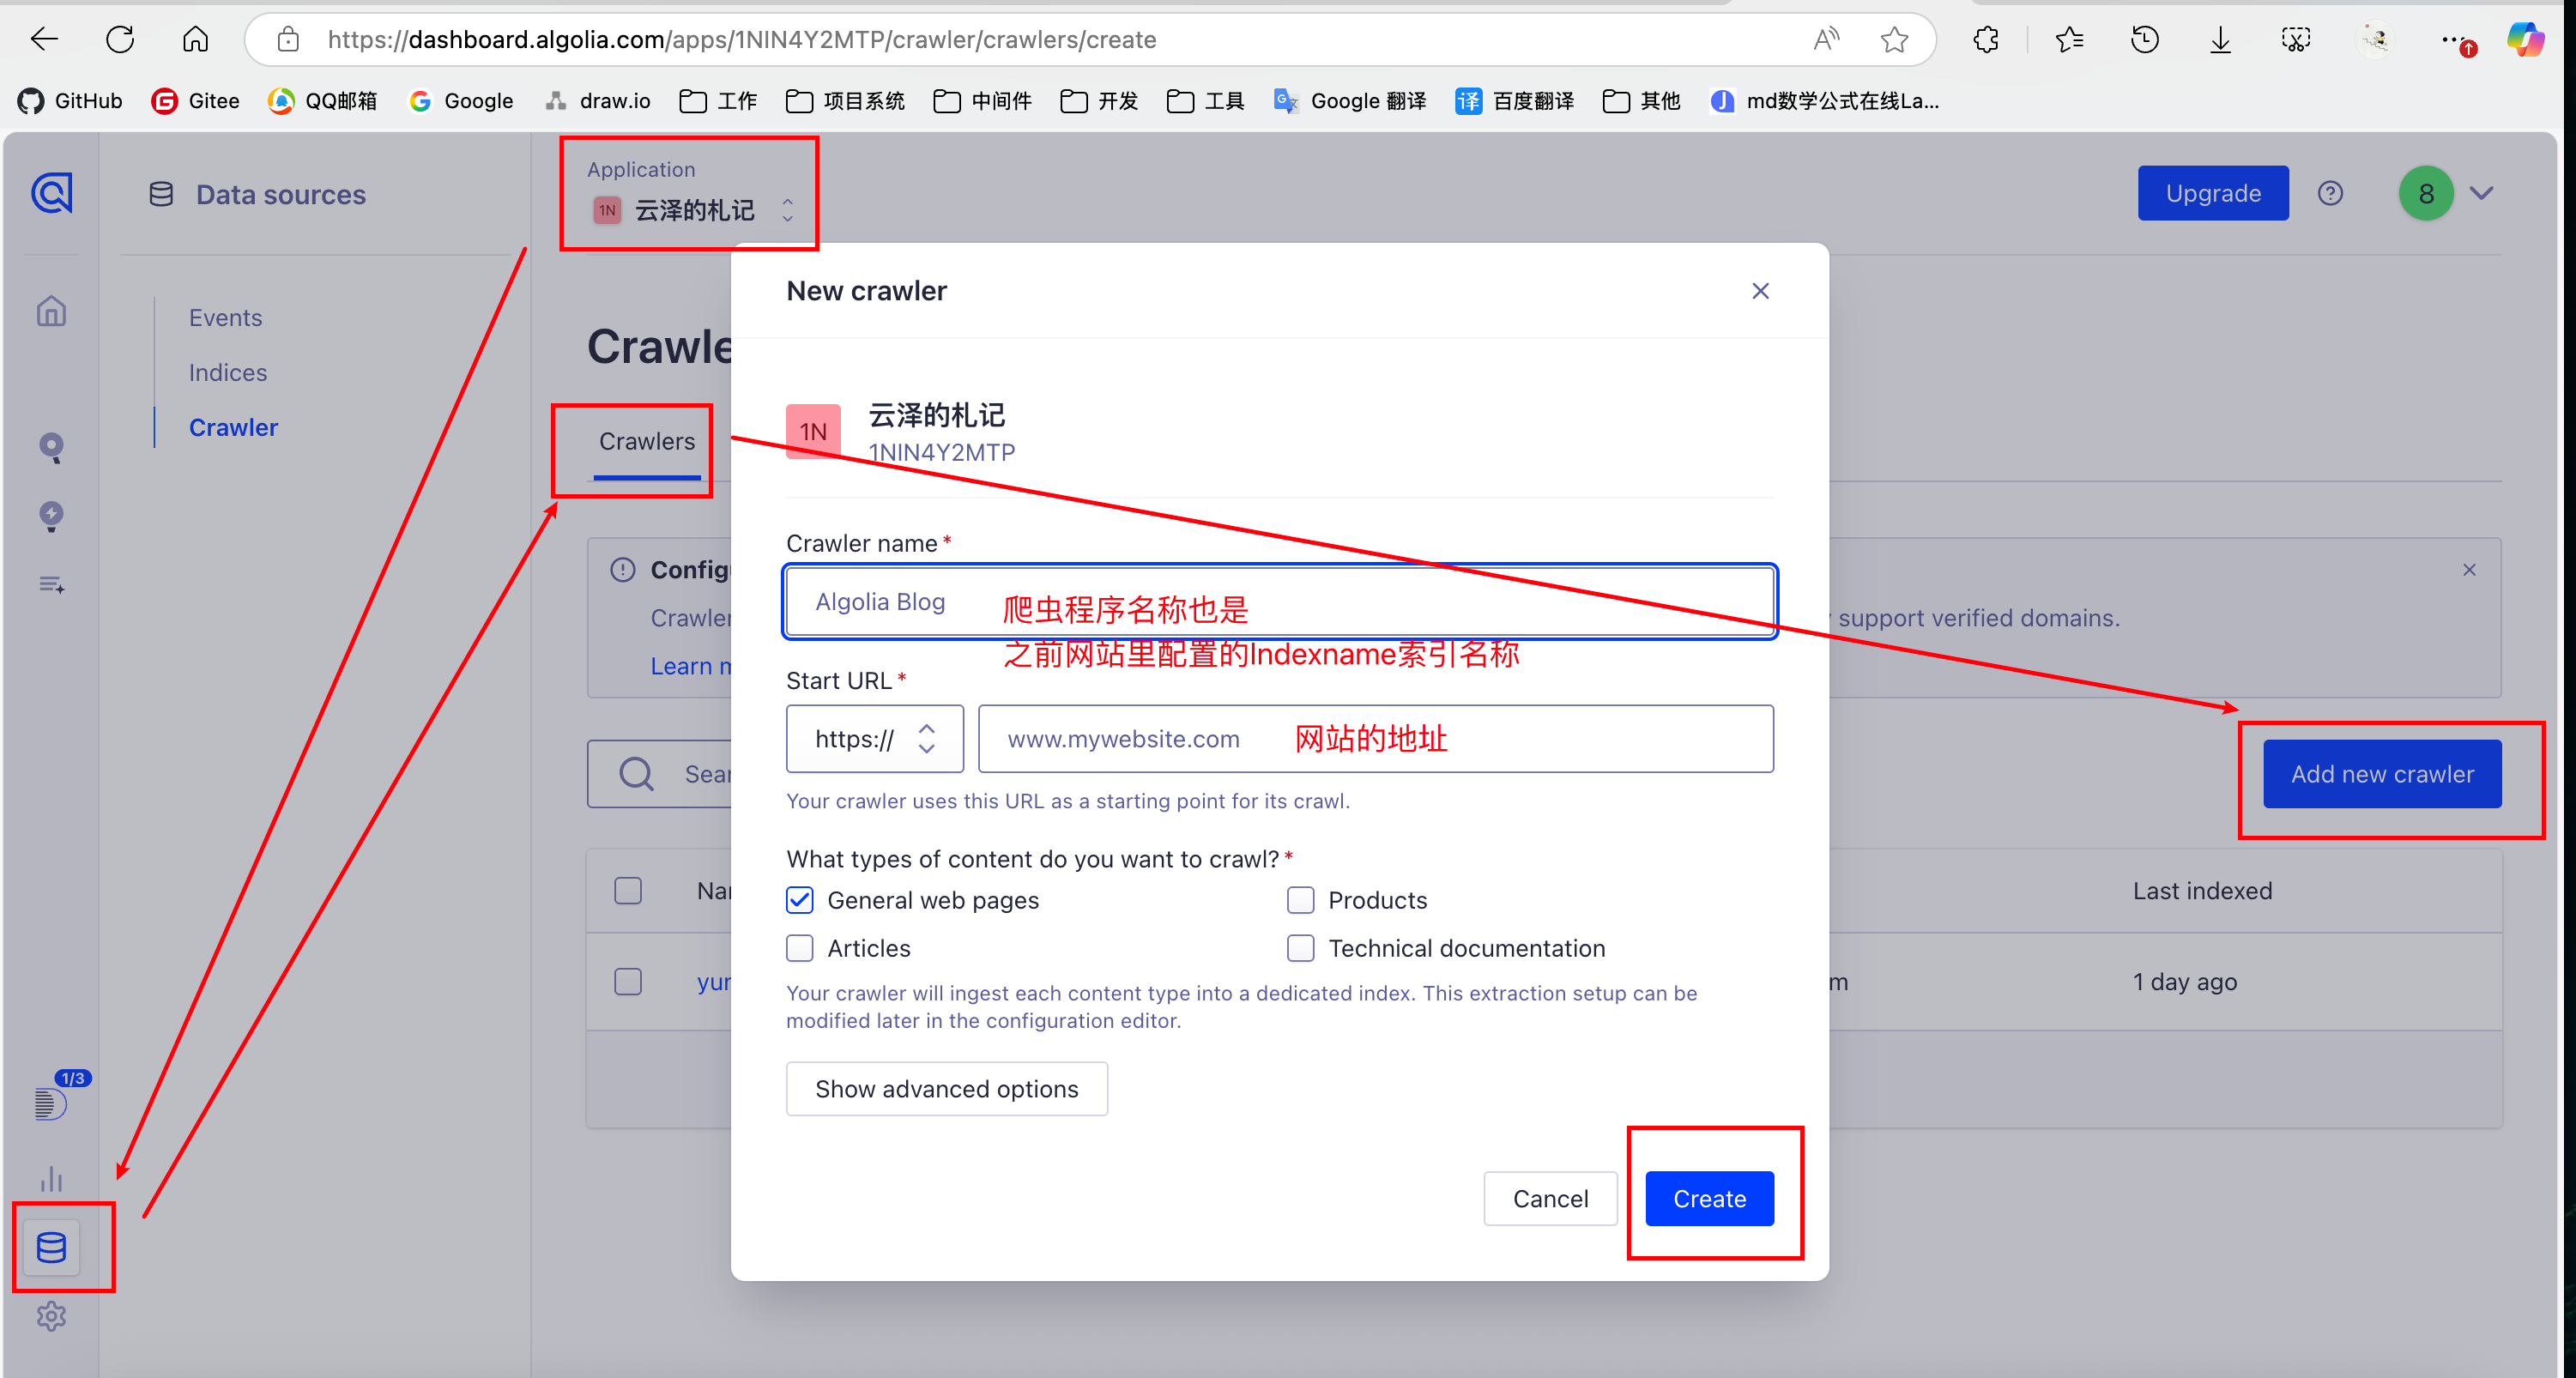Click the Algolia logo in sidebar
Image resolution: width=2576 pixels, height=1378 pixels.
pos(51,193)
